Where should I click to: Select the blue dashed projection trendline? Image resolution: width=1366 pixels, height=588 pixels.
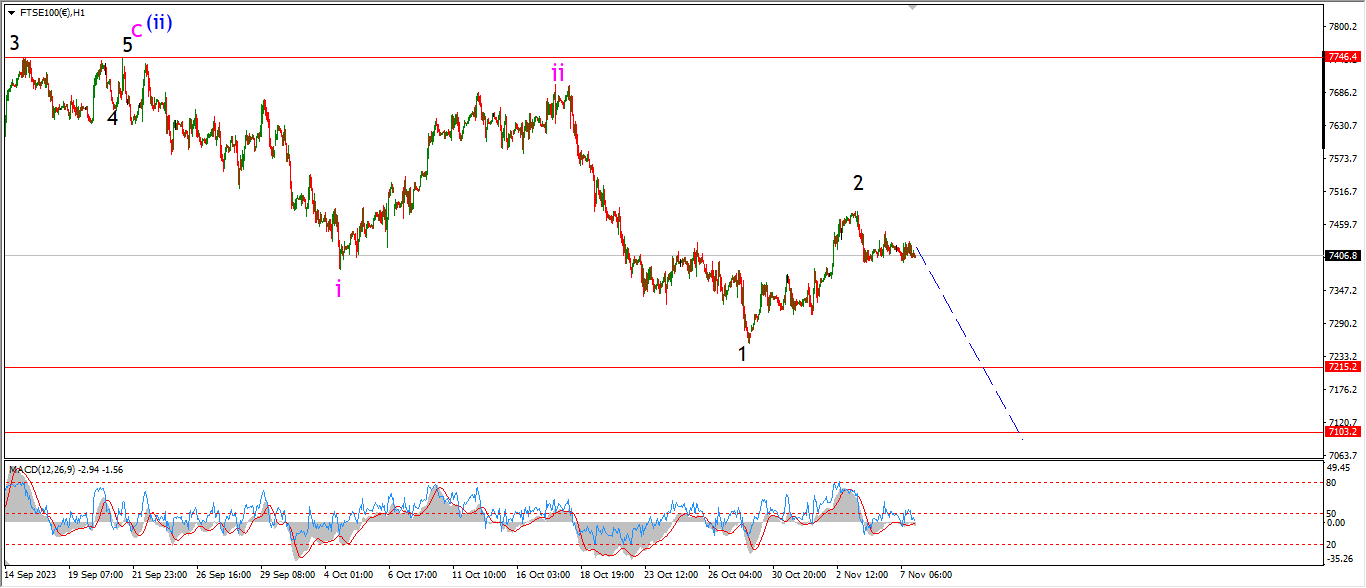click(970, 342)
